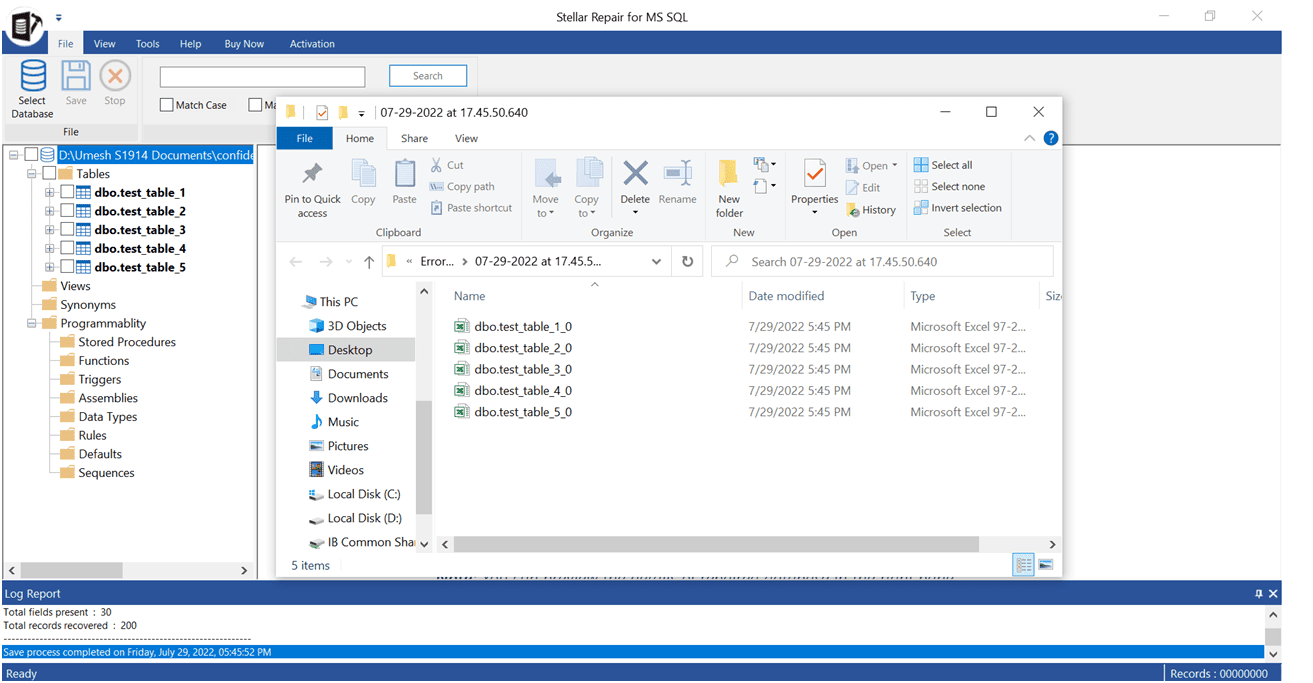1313x683 pixels.
Task: Click the Cut scissors command
Action: pyautogui.click(x=447, y=165)
